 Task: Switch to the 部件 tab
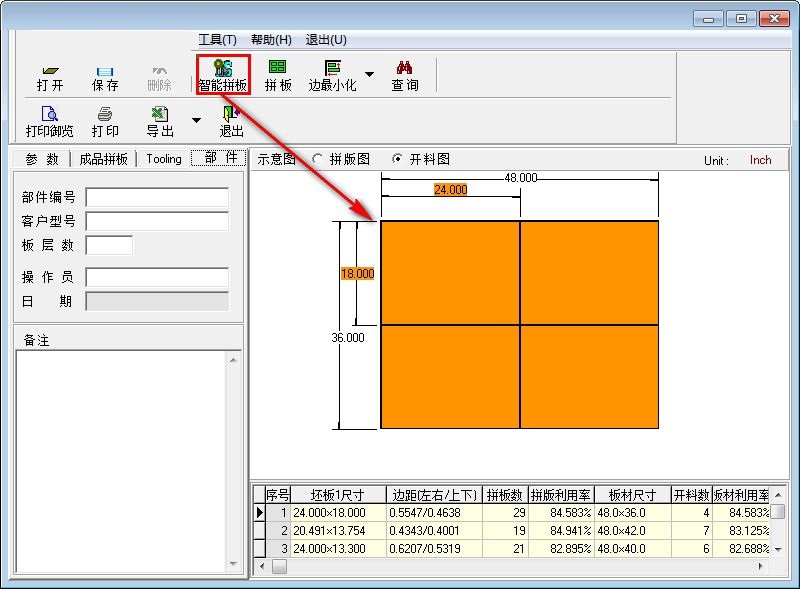(x=220, y=158)
